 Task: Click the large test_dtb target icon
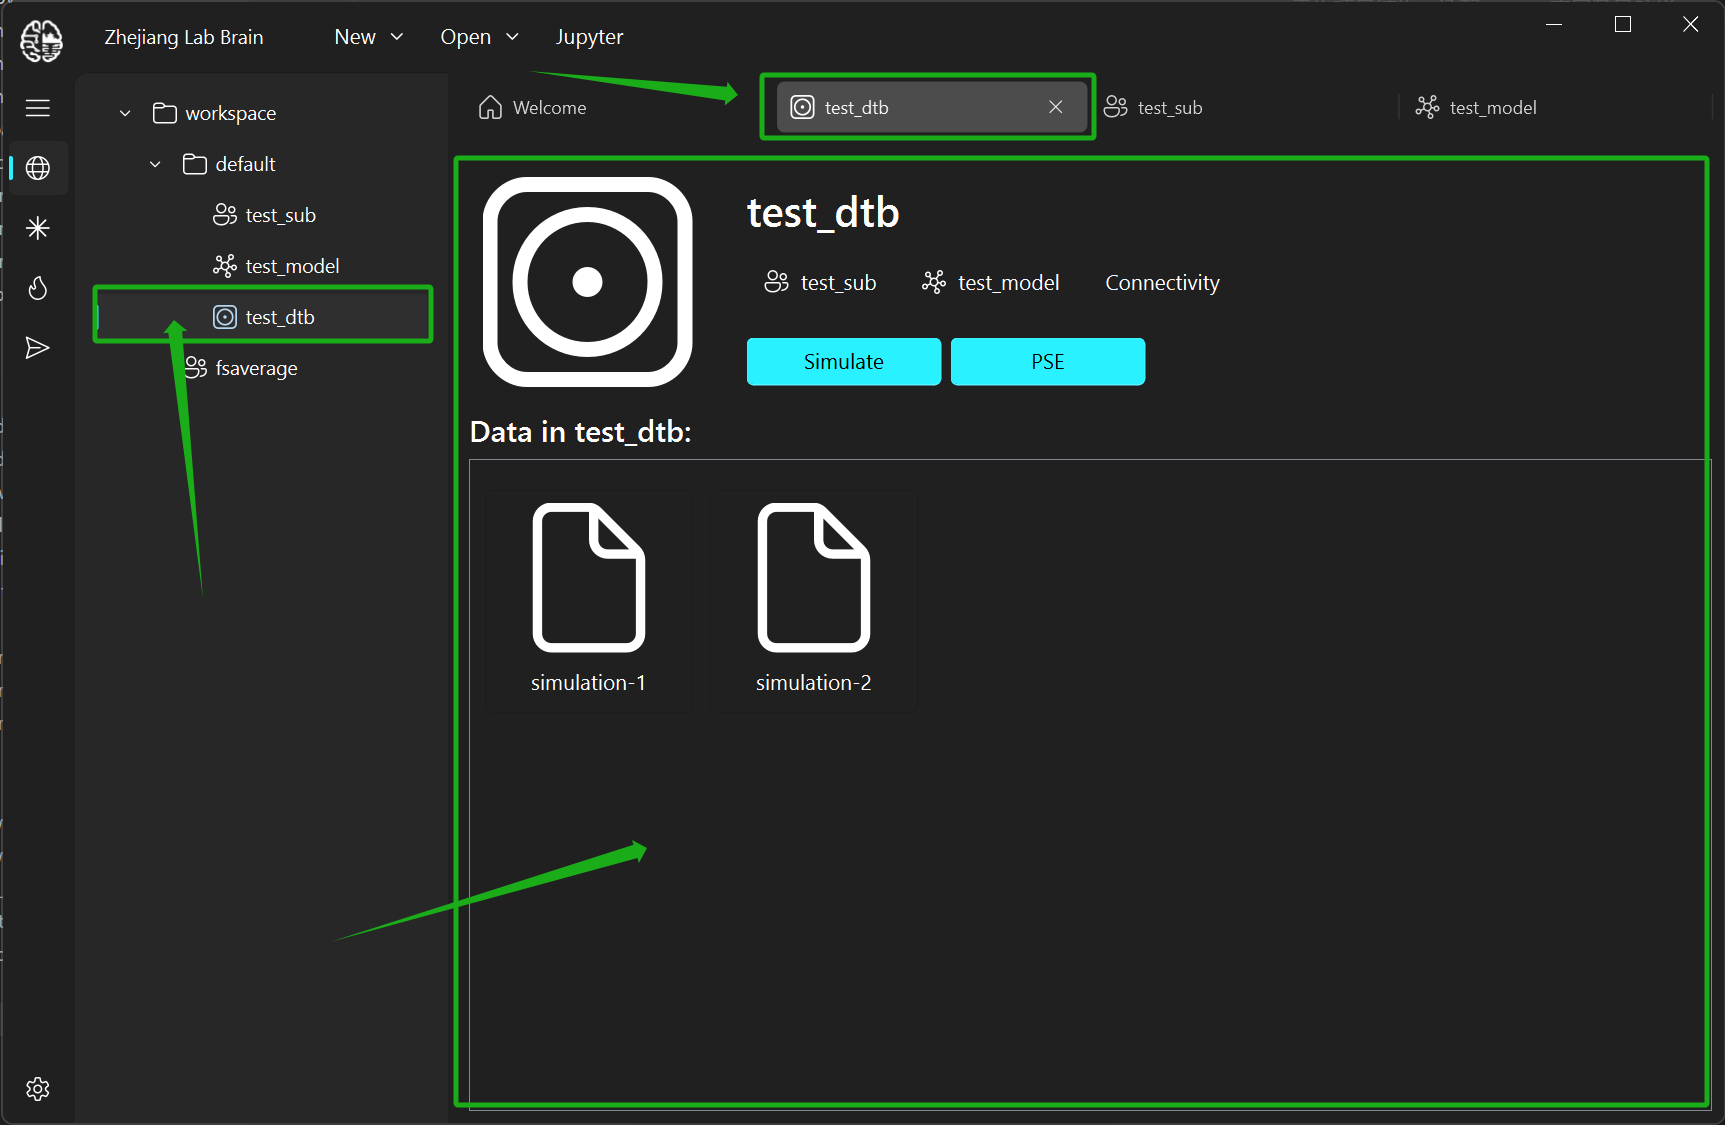tap(588, 282)
